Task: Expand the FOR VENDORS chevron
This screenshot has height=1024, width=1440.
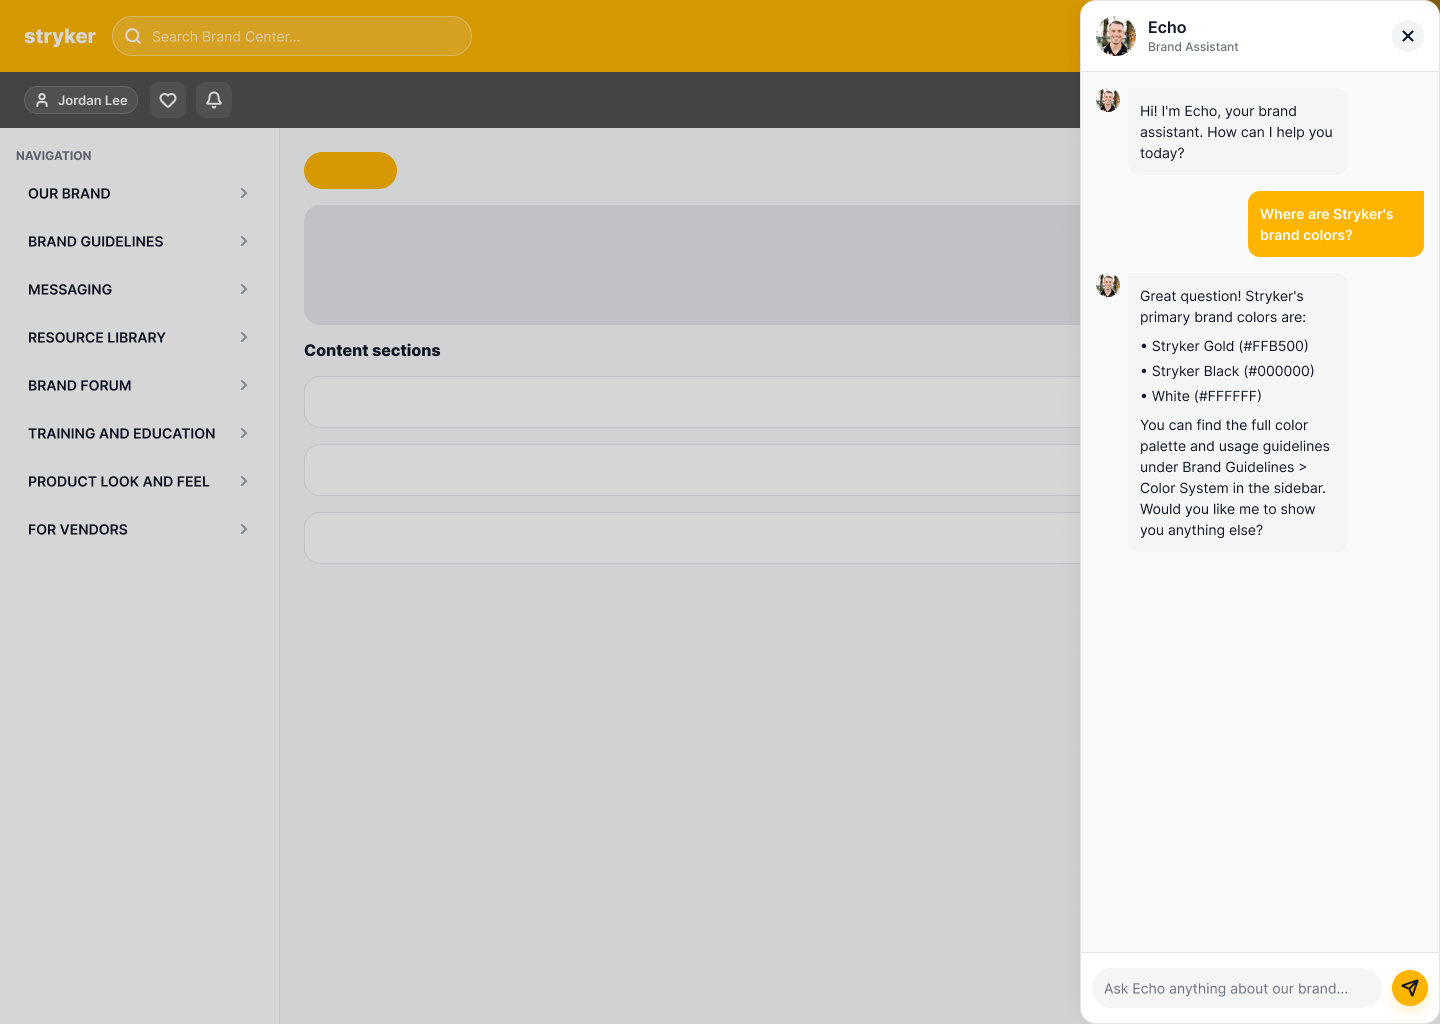Action: tap(244, 529)
